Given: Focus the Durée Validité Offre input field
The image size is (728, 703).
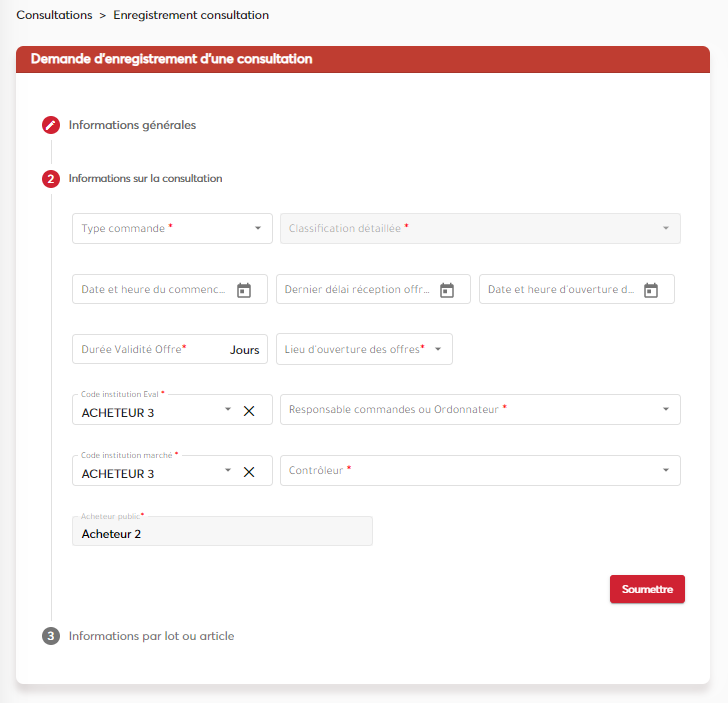Looking at the screenshot, I should coord(150,349).
